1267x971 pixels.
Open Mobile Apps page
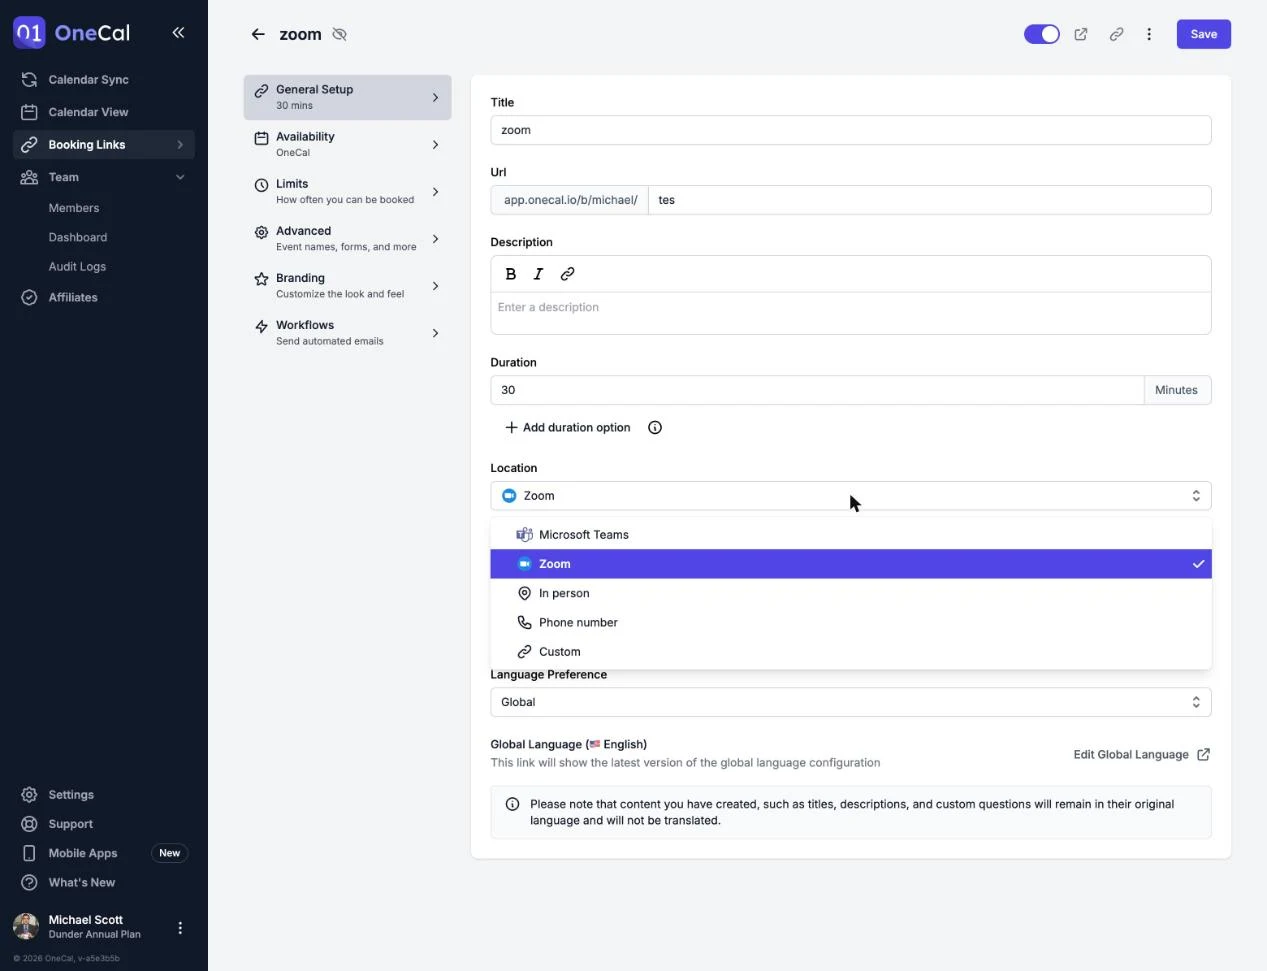pos(104,853)
